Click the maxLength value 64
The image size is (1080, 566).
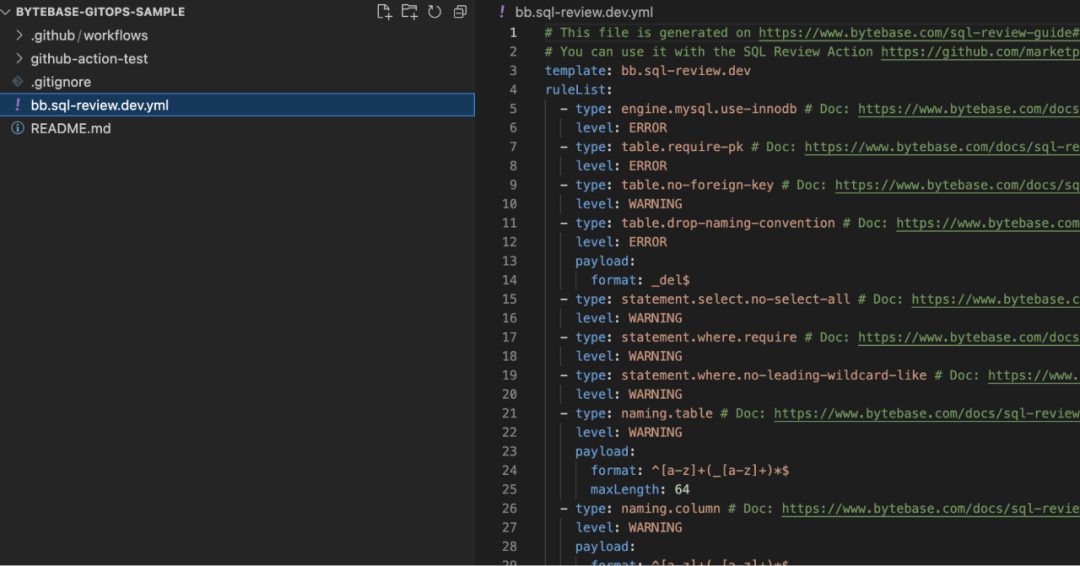coord(682,490)
